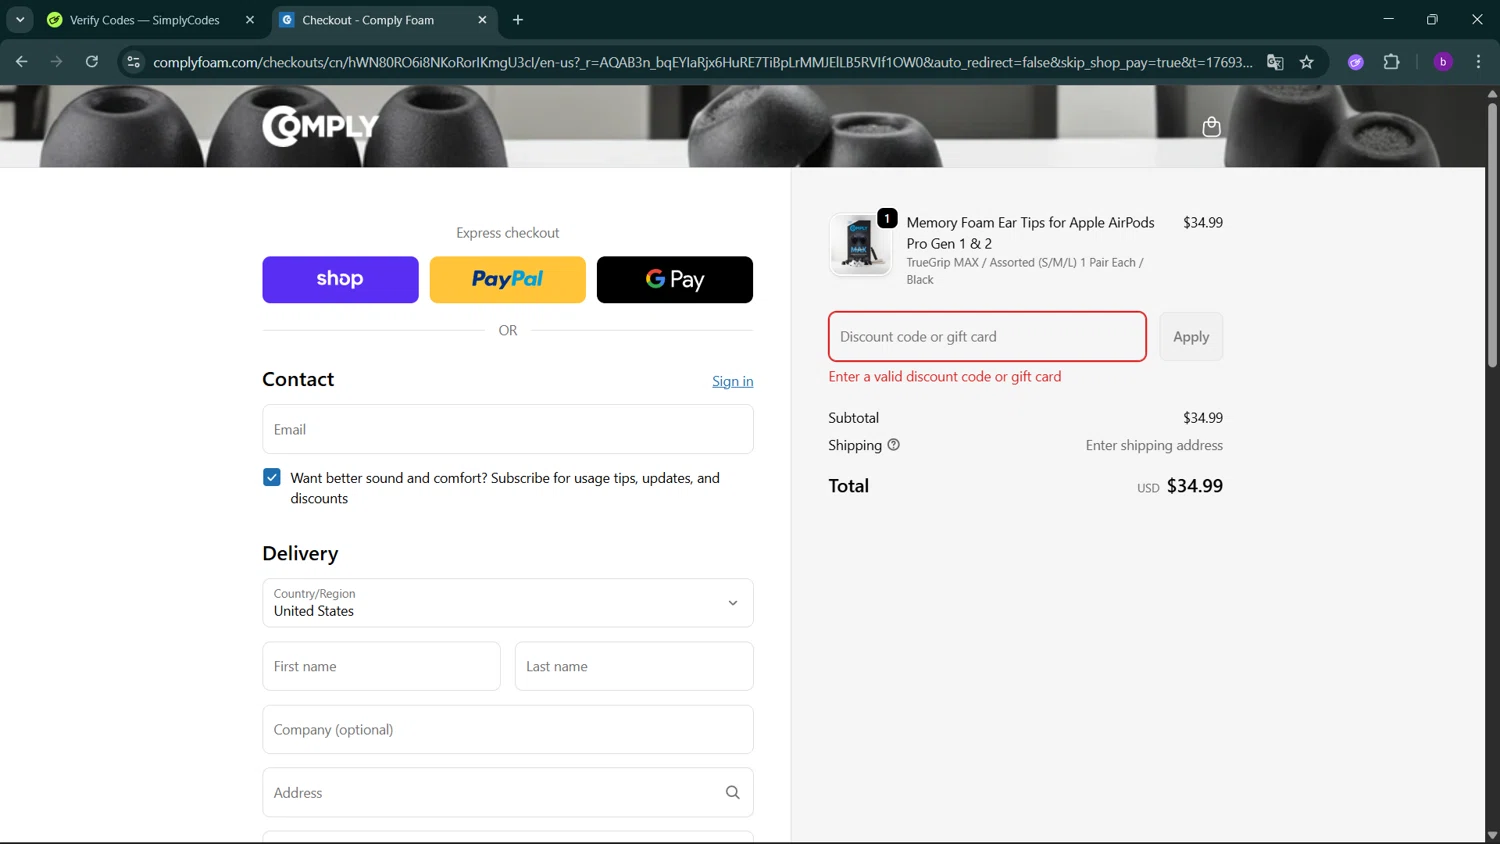Click the Subtotal label

coord(853,418)
